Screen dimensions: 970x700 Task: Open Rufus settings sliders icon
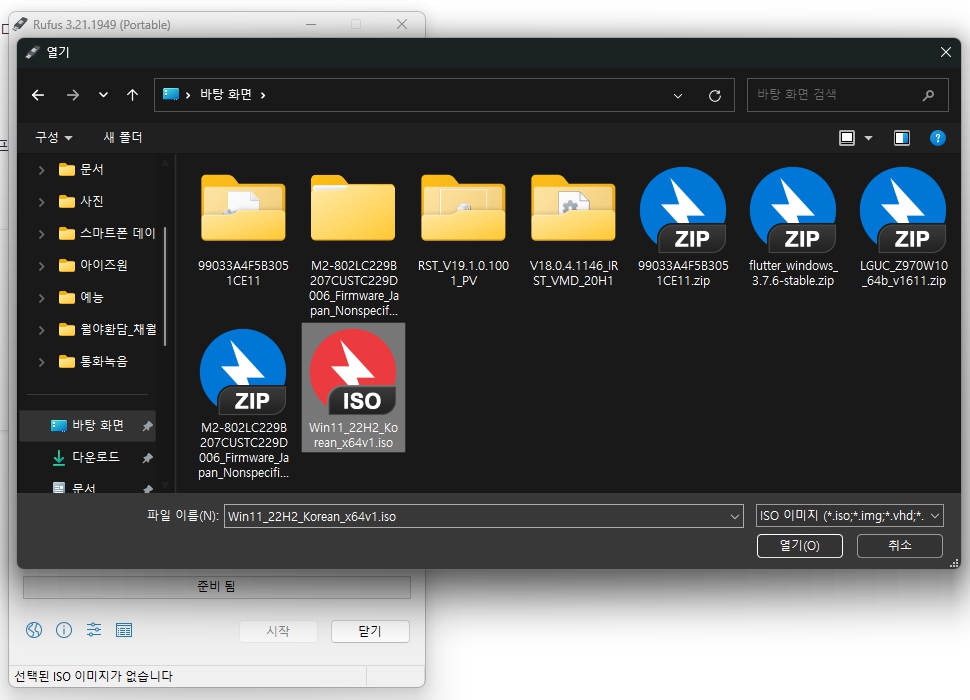point(94,630)
